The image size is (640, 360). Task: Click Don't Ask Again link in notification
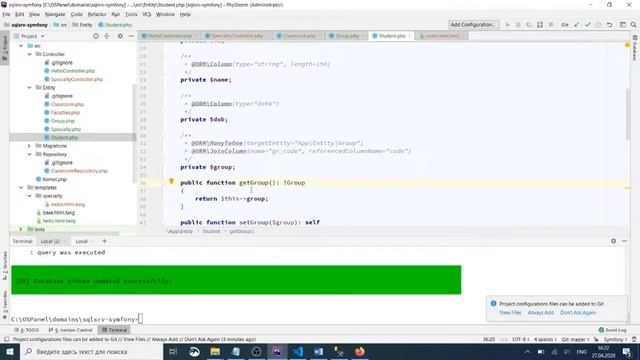[x=578, y=313]
